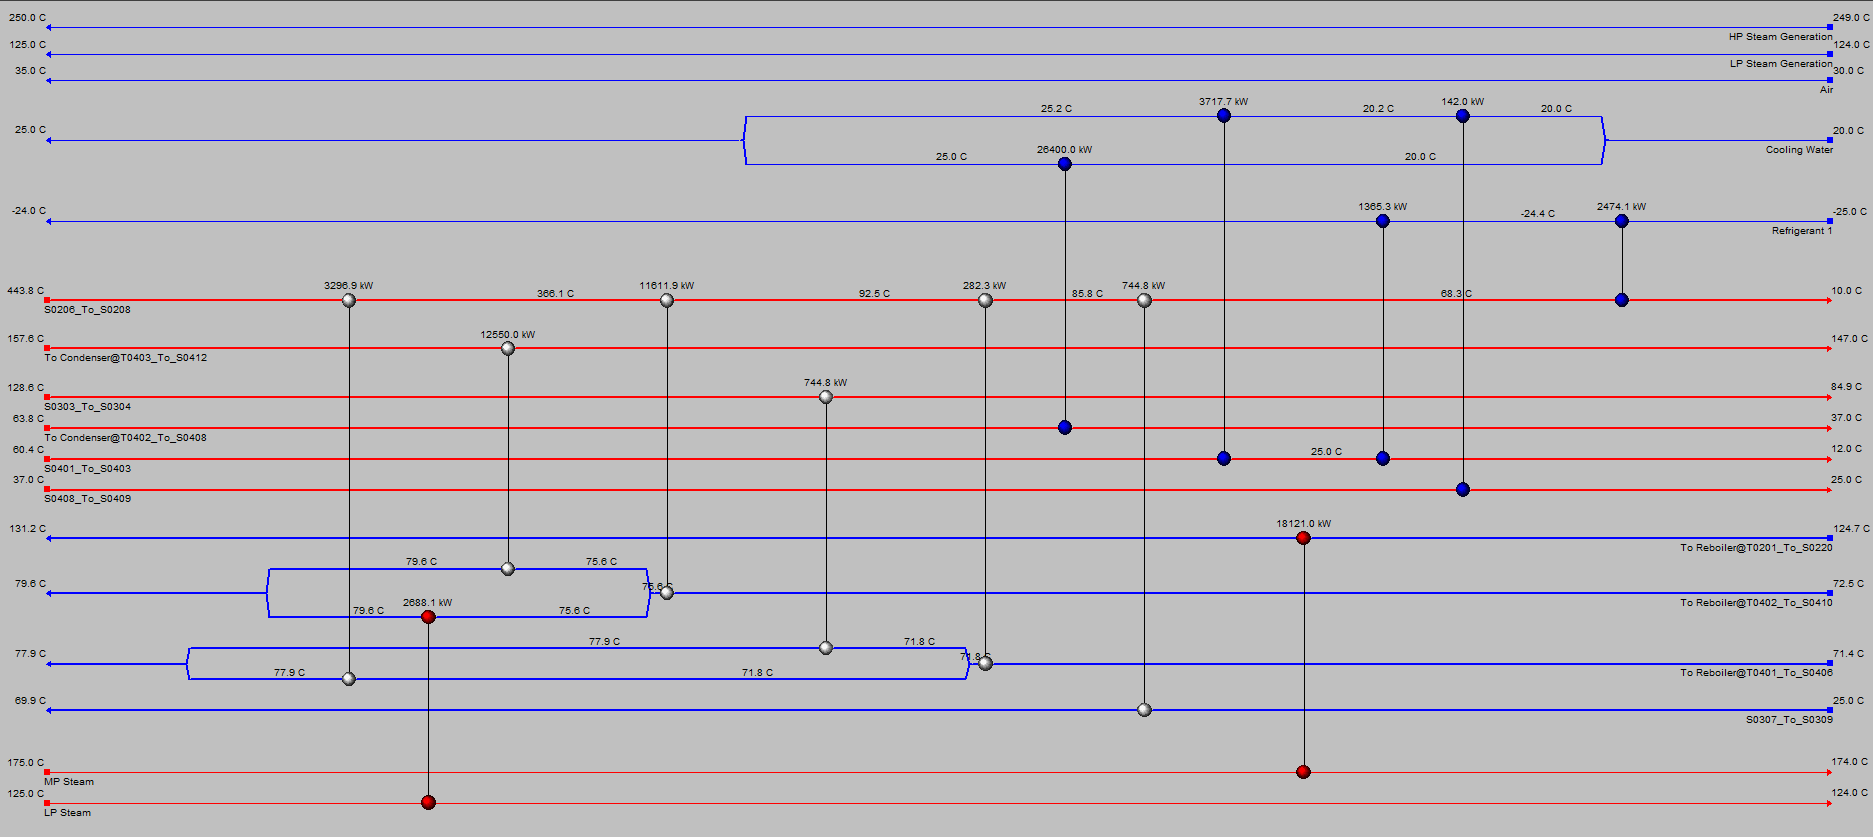Click the LP Steam Generation stream label
This screenshot has height=837, width=1873.
[x=1781, y=64]
